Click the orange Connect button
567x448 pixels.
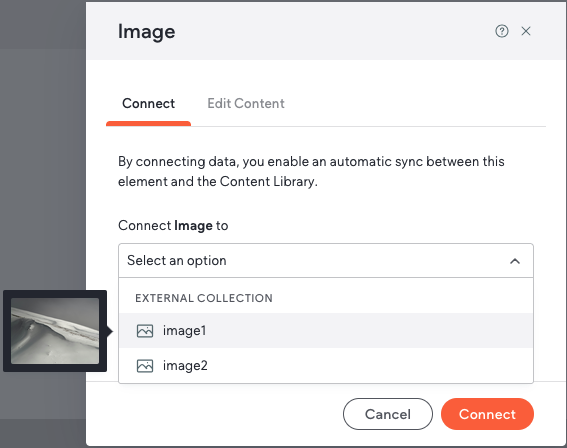pos(487,414)
